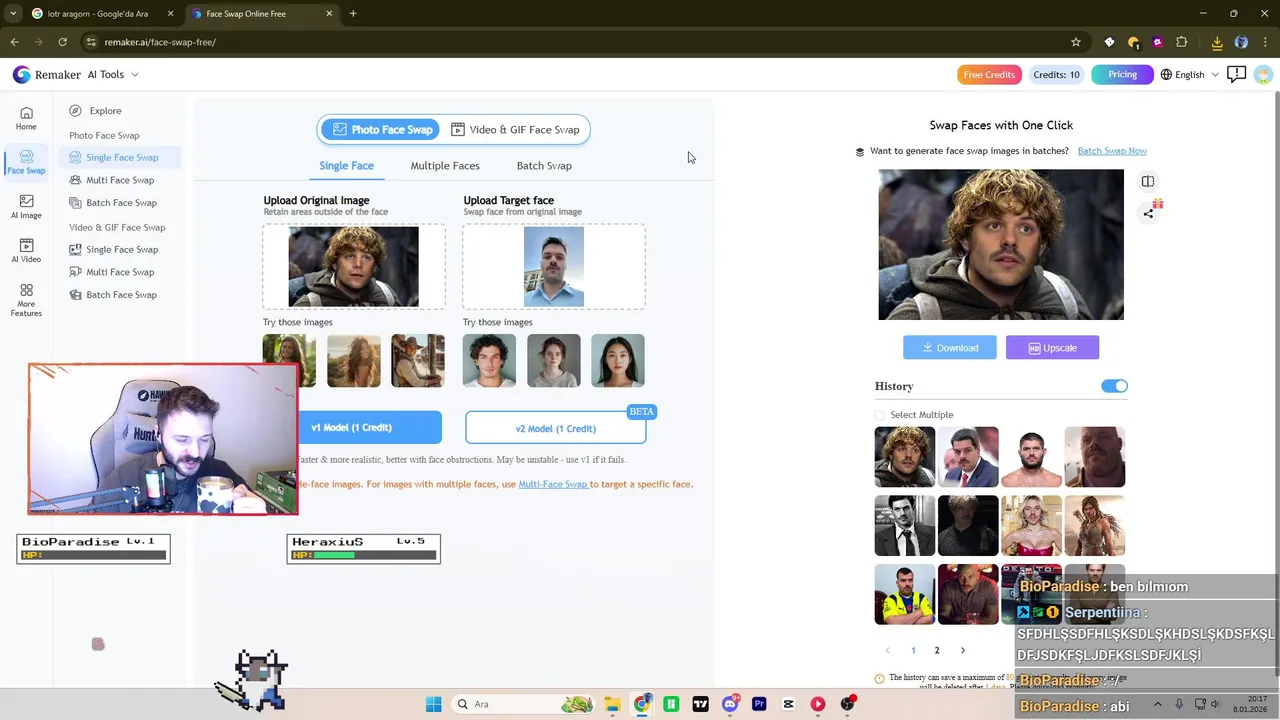Click the Free Credits button
1280x720 pixels.
pos(989,75)
